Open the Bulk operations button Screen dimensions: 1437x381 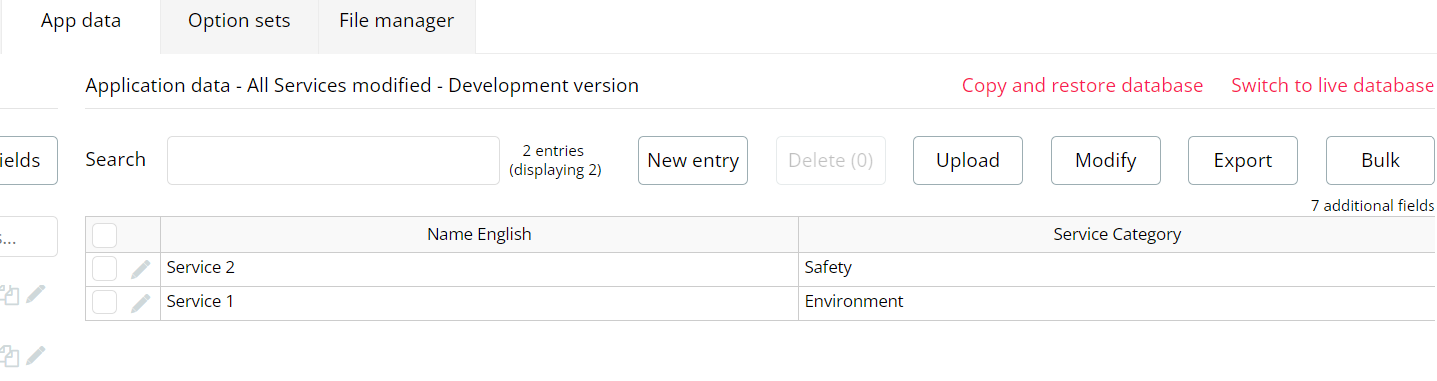[x=1381, y=160]
